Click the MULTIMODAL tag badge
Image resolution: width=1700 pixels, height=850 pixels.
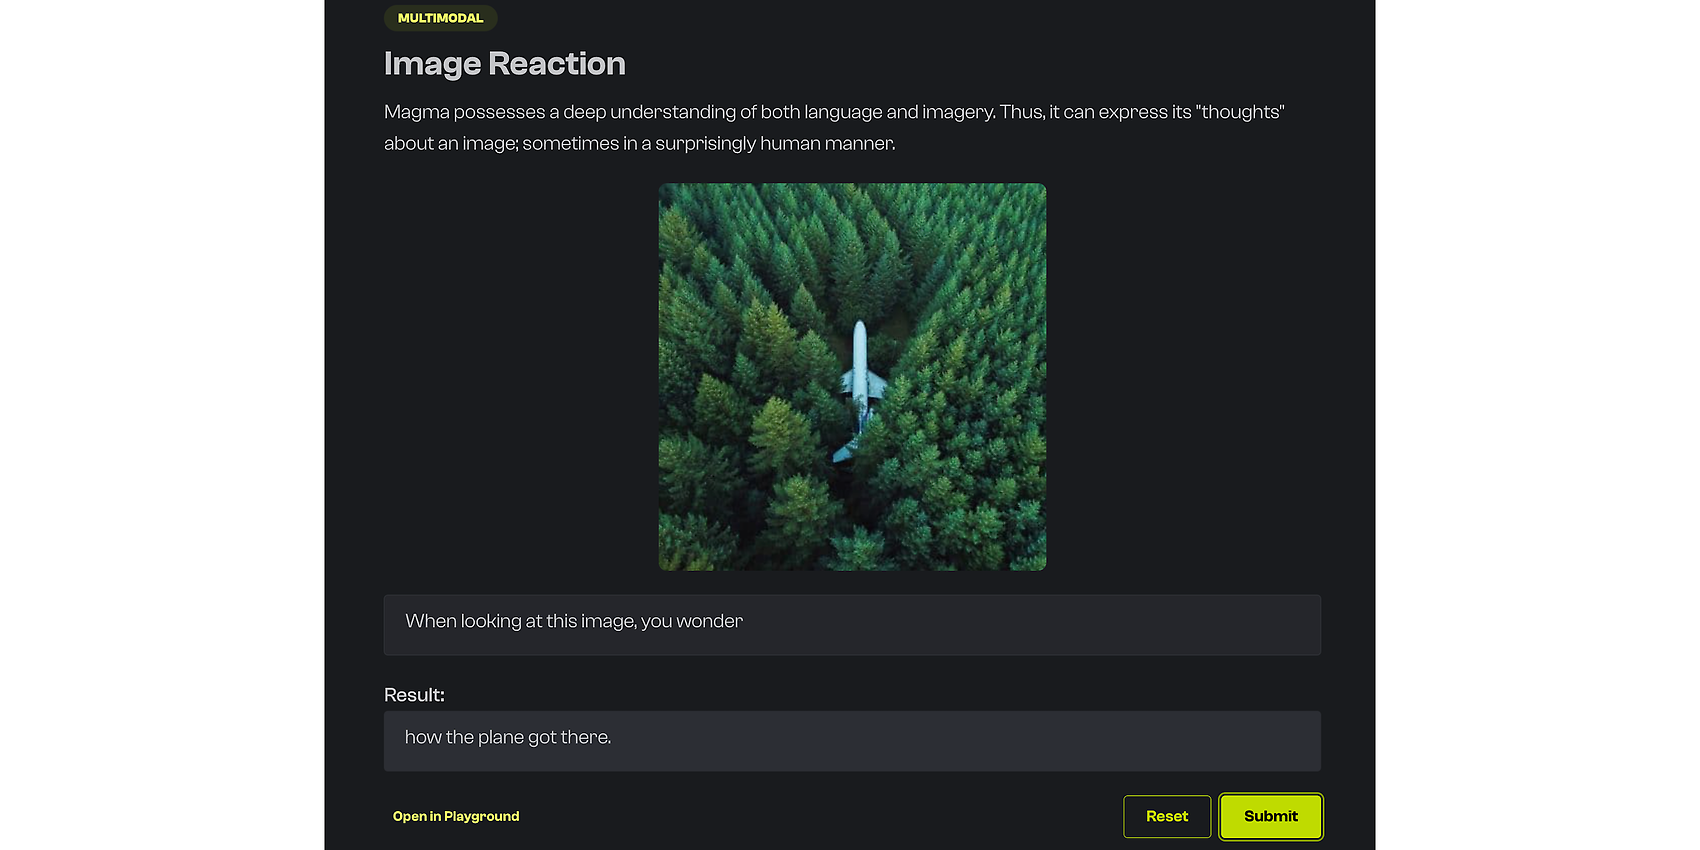coord(440,18)
